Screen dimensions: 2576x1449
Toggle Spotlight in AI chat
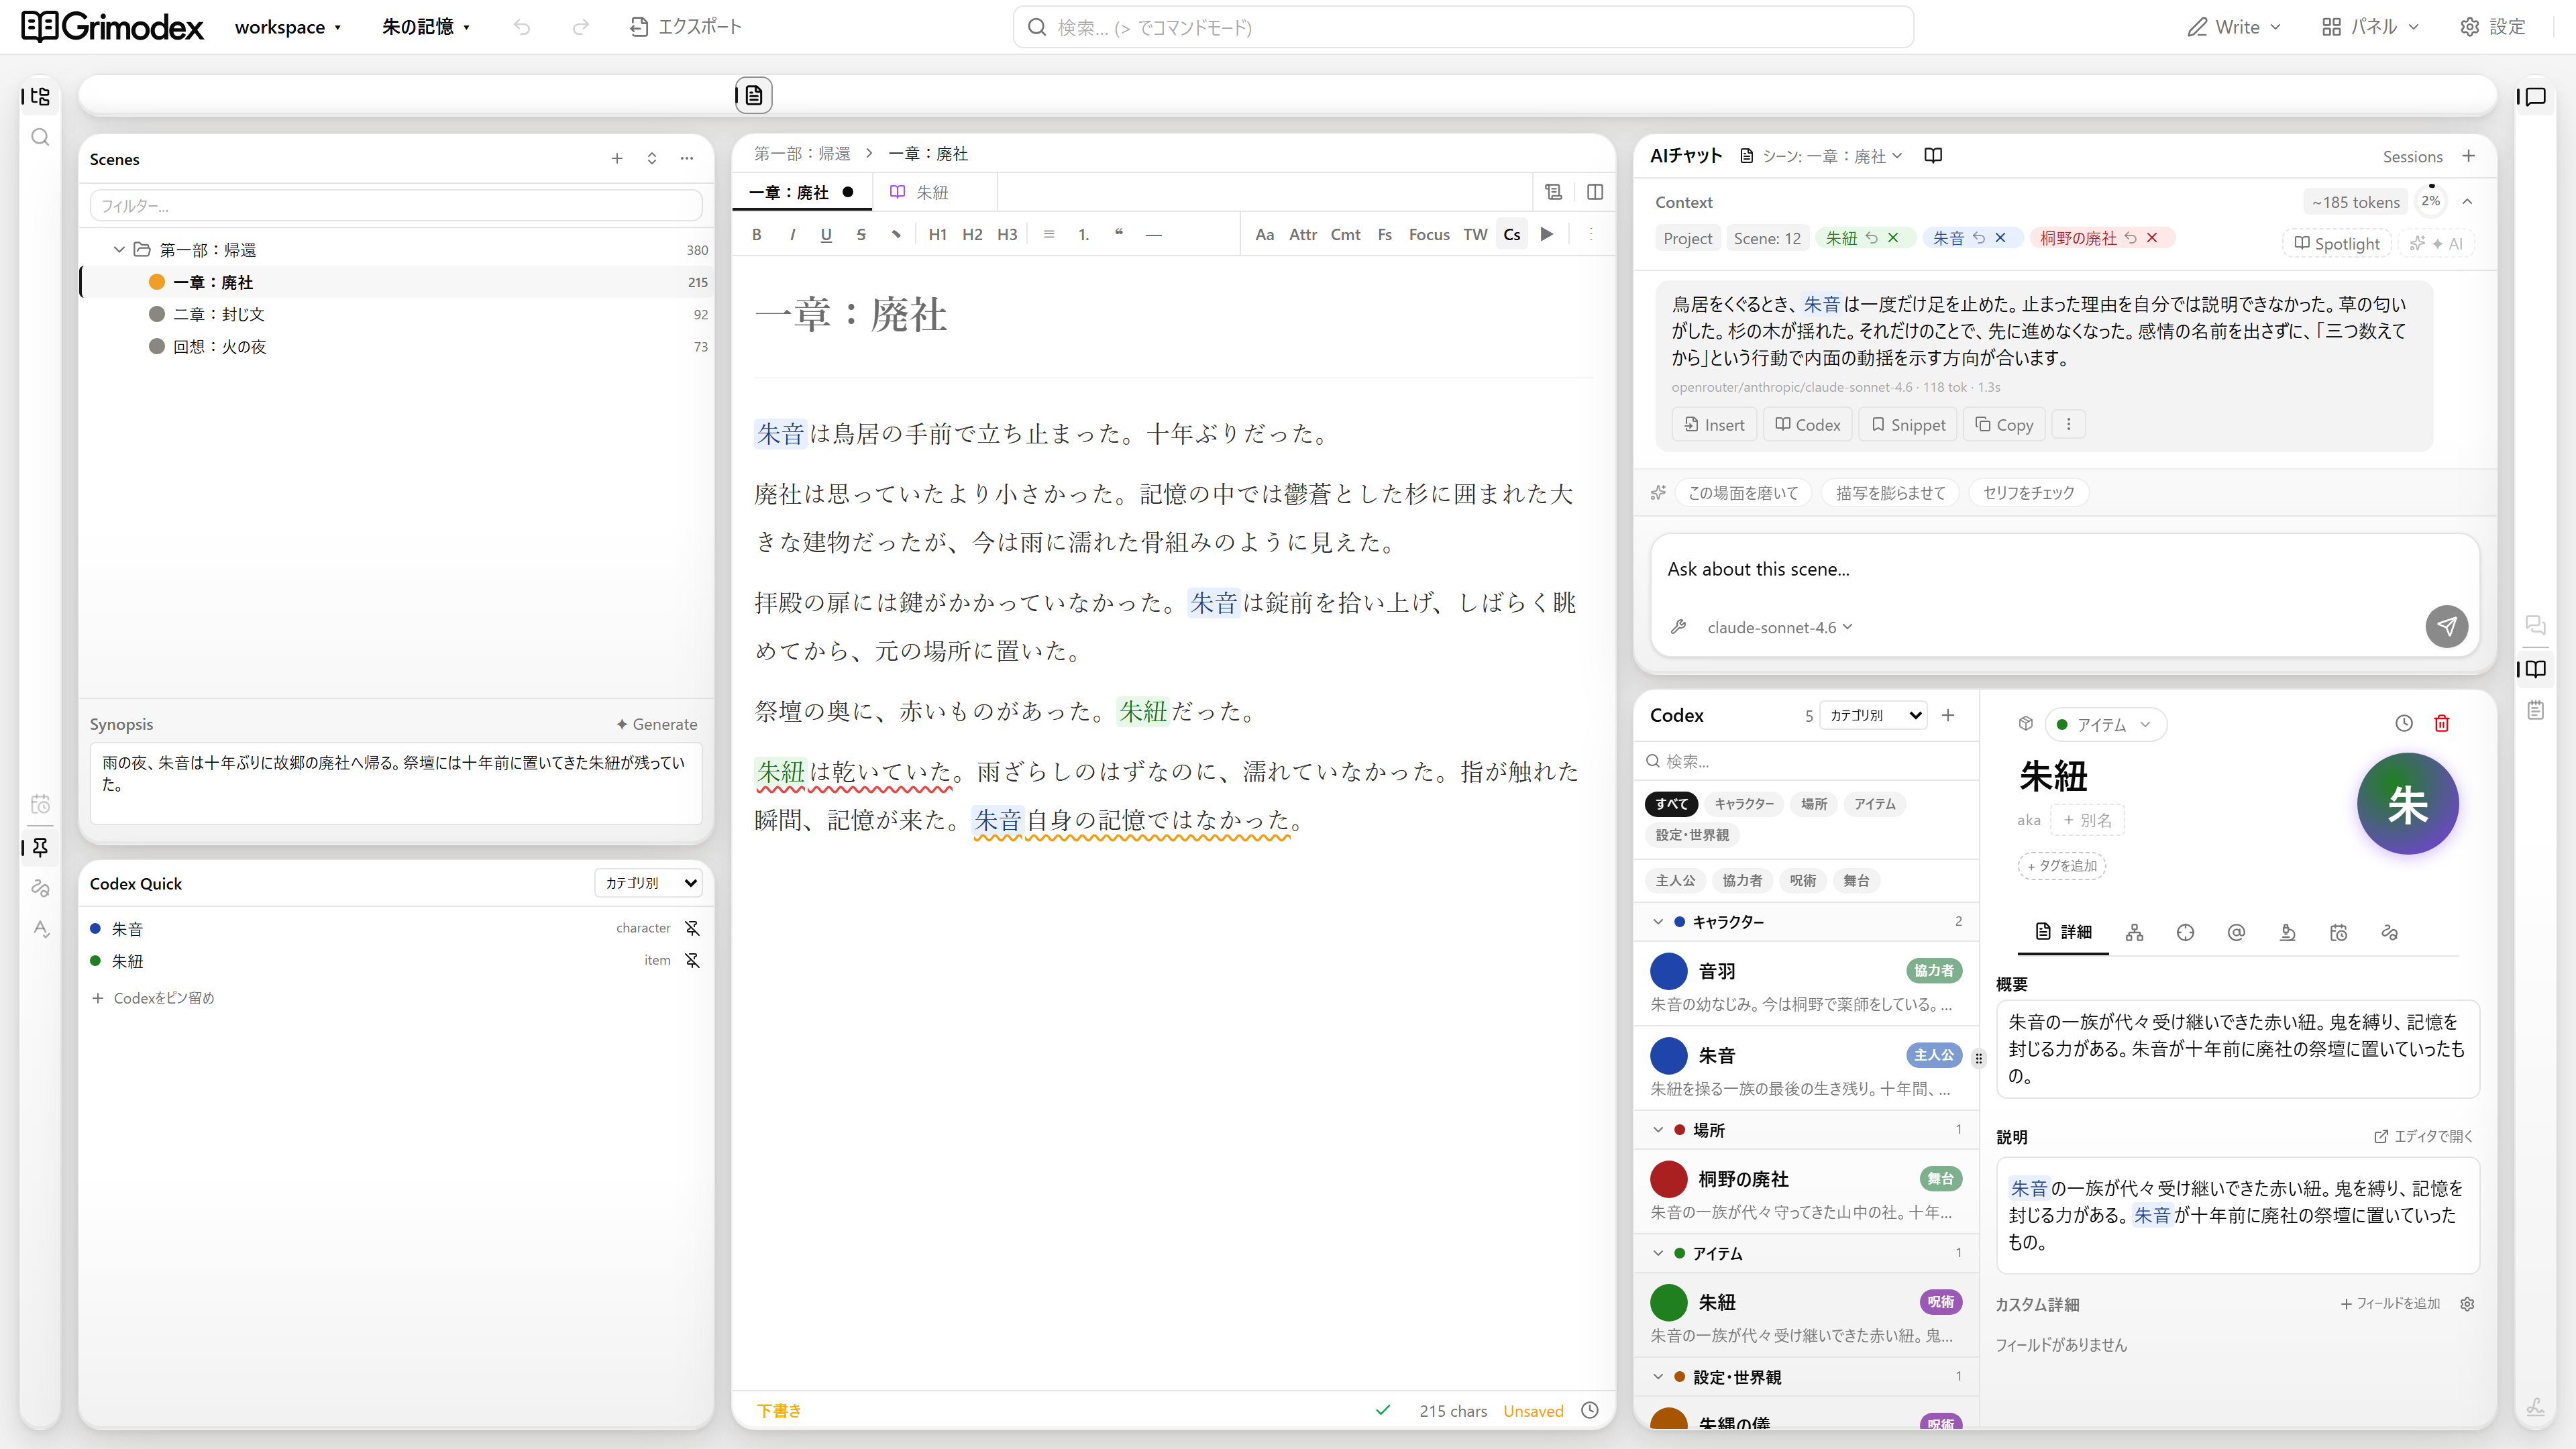click(x=2337, y=243)
